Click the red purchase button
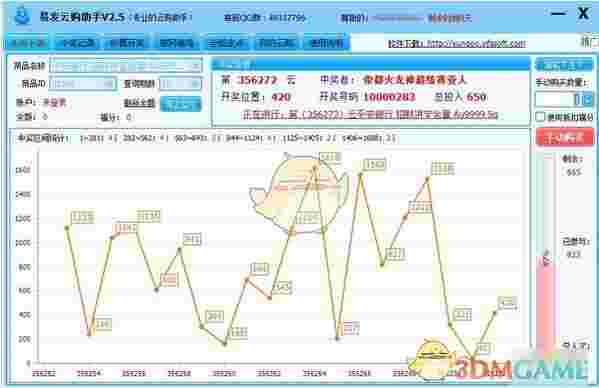Screen dimensions: 599x388 pos(565,137)
